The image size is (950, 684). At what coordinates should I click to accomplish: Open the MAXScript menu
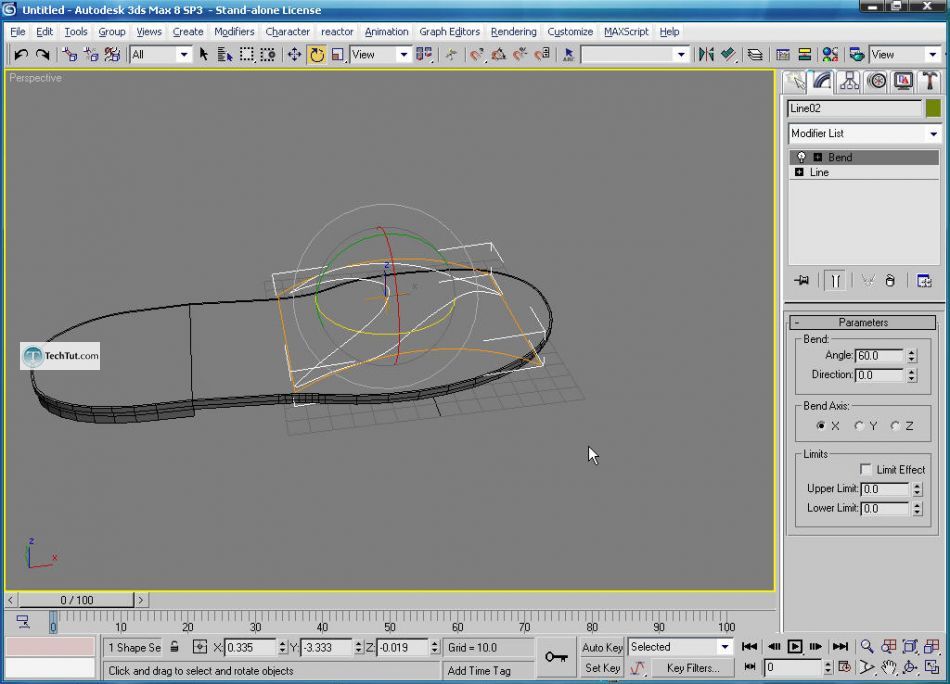tap(626, 32)
